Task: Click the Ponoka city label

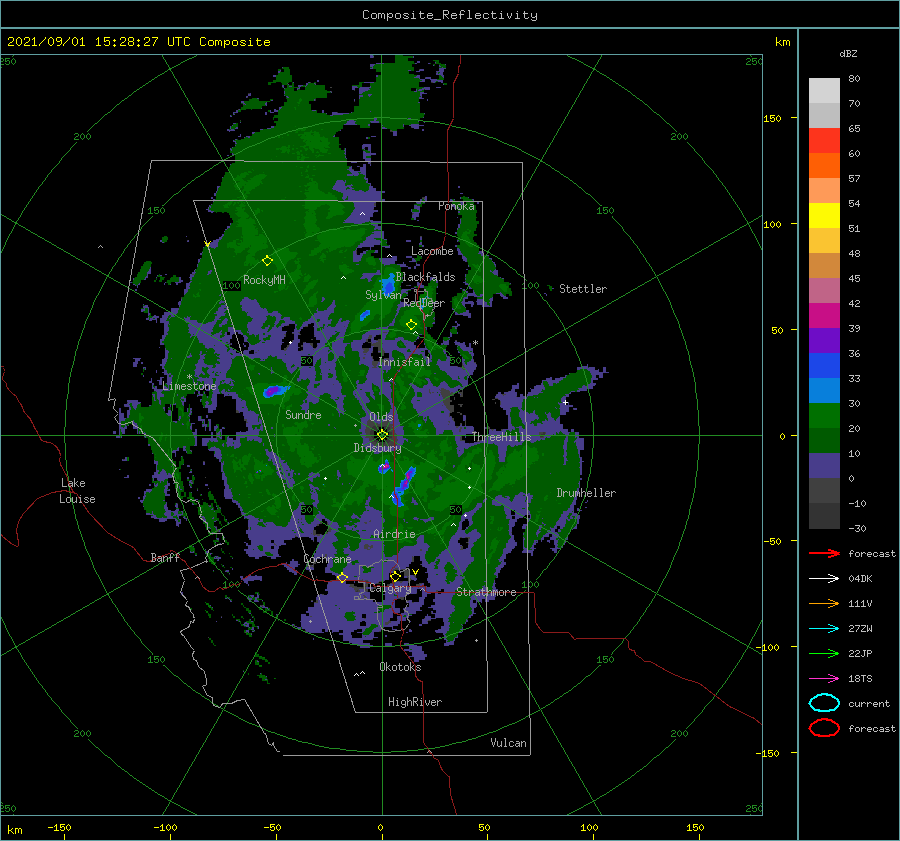Action: click(x=456, y=206)
